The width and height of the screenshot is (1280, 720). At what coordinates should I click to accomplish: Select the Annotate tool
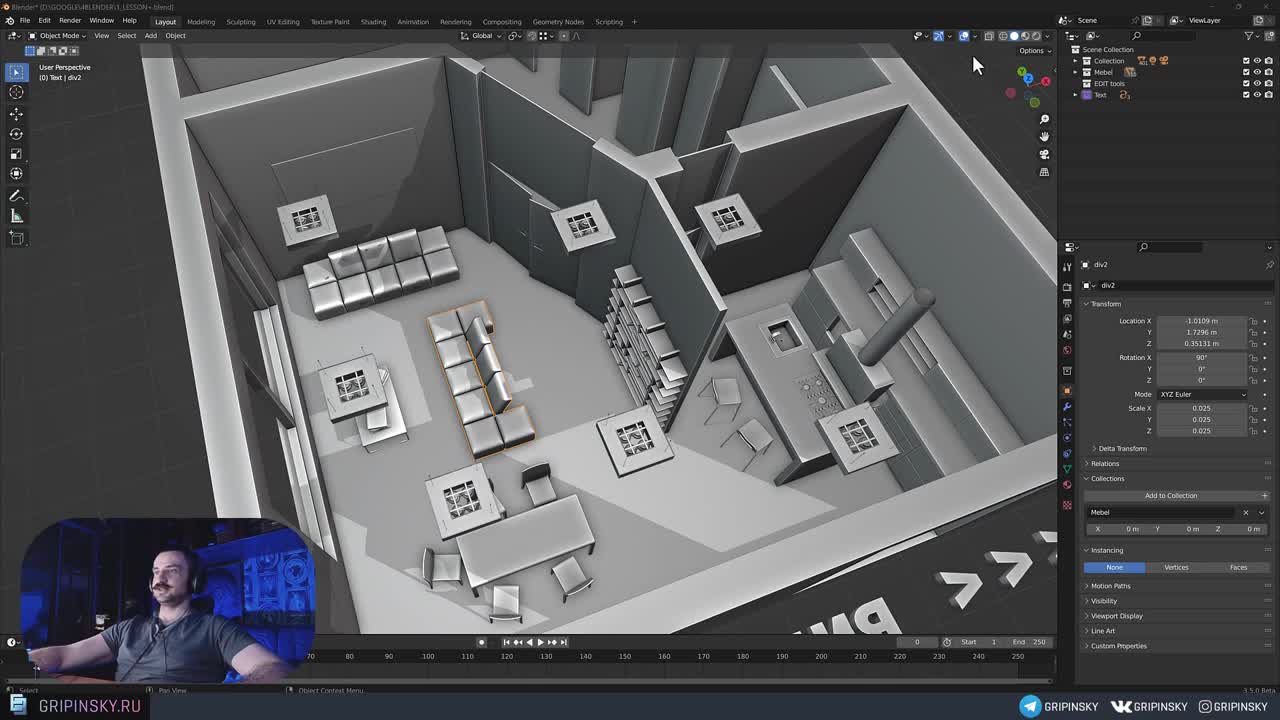16,196
